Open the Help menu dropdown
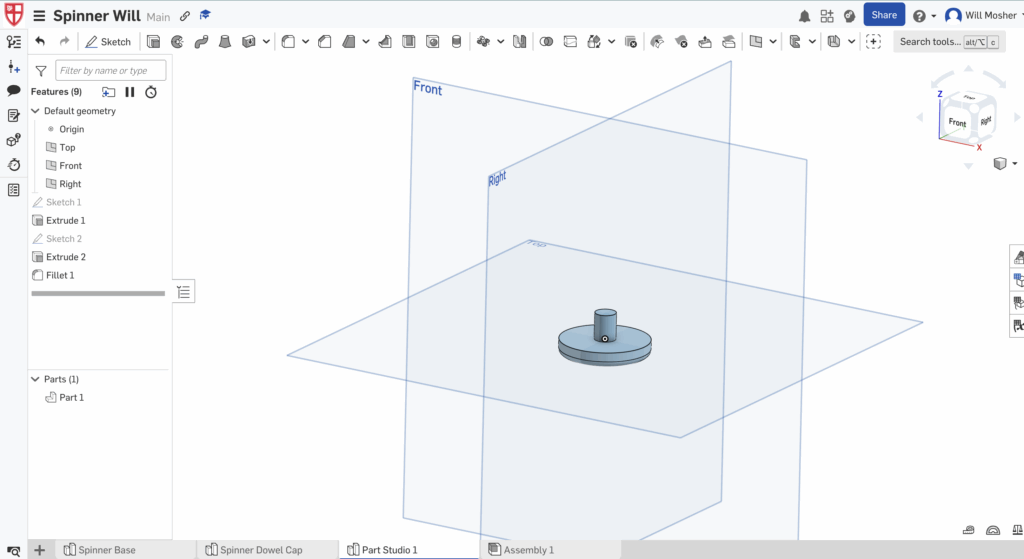This screenshot has width=1024, height=559. pyautogui.click(x=924, y=16)
